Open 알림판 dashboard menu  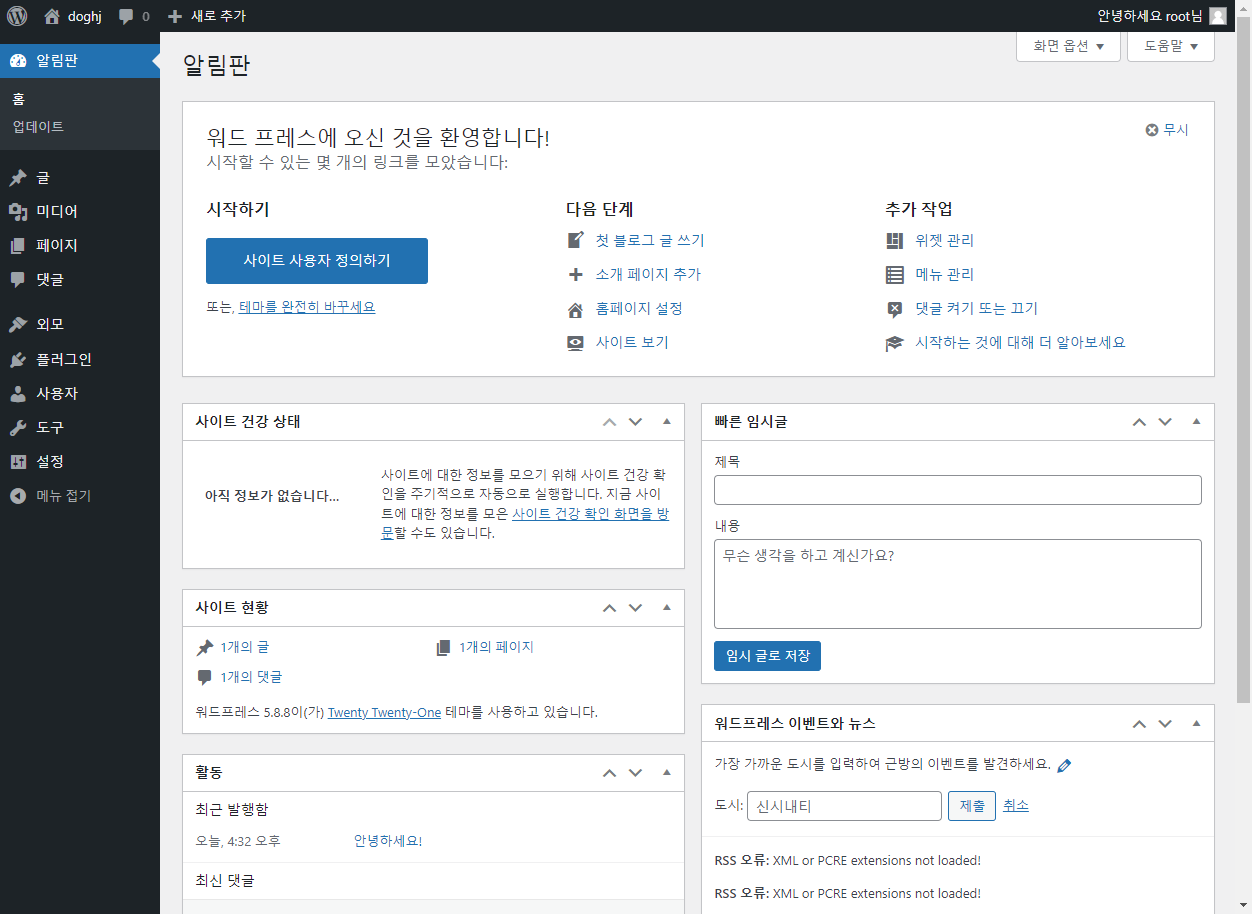coord(80,61)
